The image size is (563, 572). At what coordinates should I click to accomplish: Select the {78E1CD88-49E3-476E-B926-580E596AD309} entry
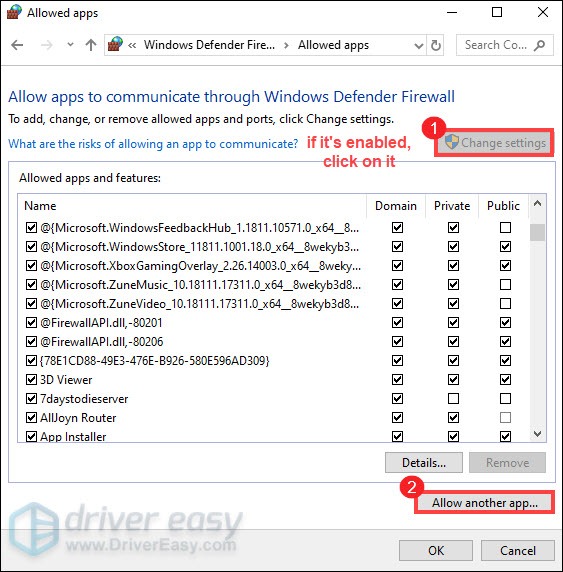[x=154, y=361]
